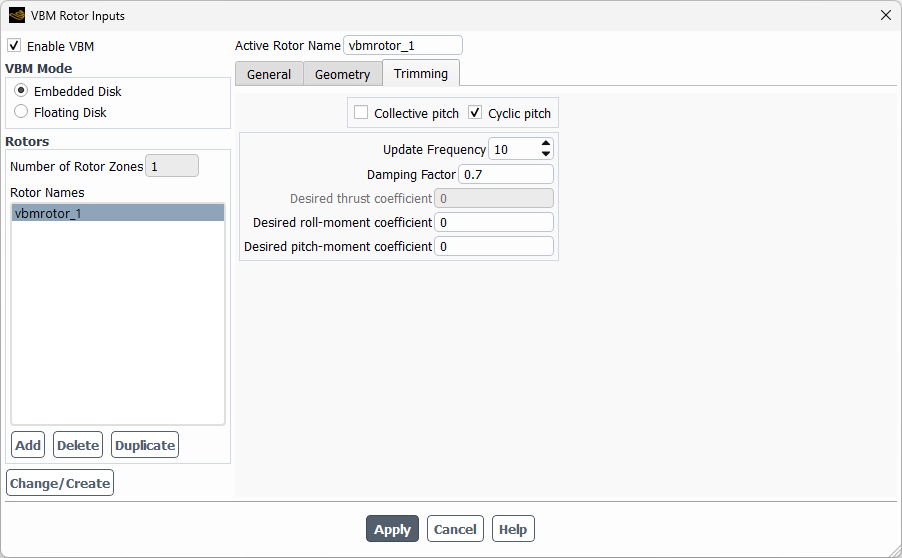Click the Cancel button
The width and height of the screenshot is (902, 558).
coord(455,529)
